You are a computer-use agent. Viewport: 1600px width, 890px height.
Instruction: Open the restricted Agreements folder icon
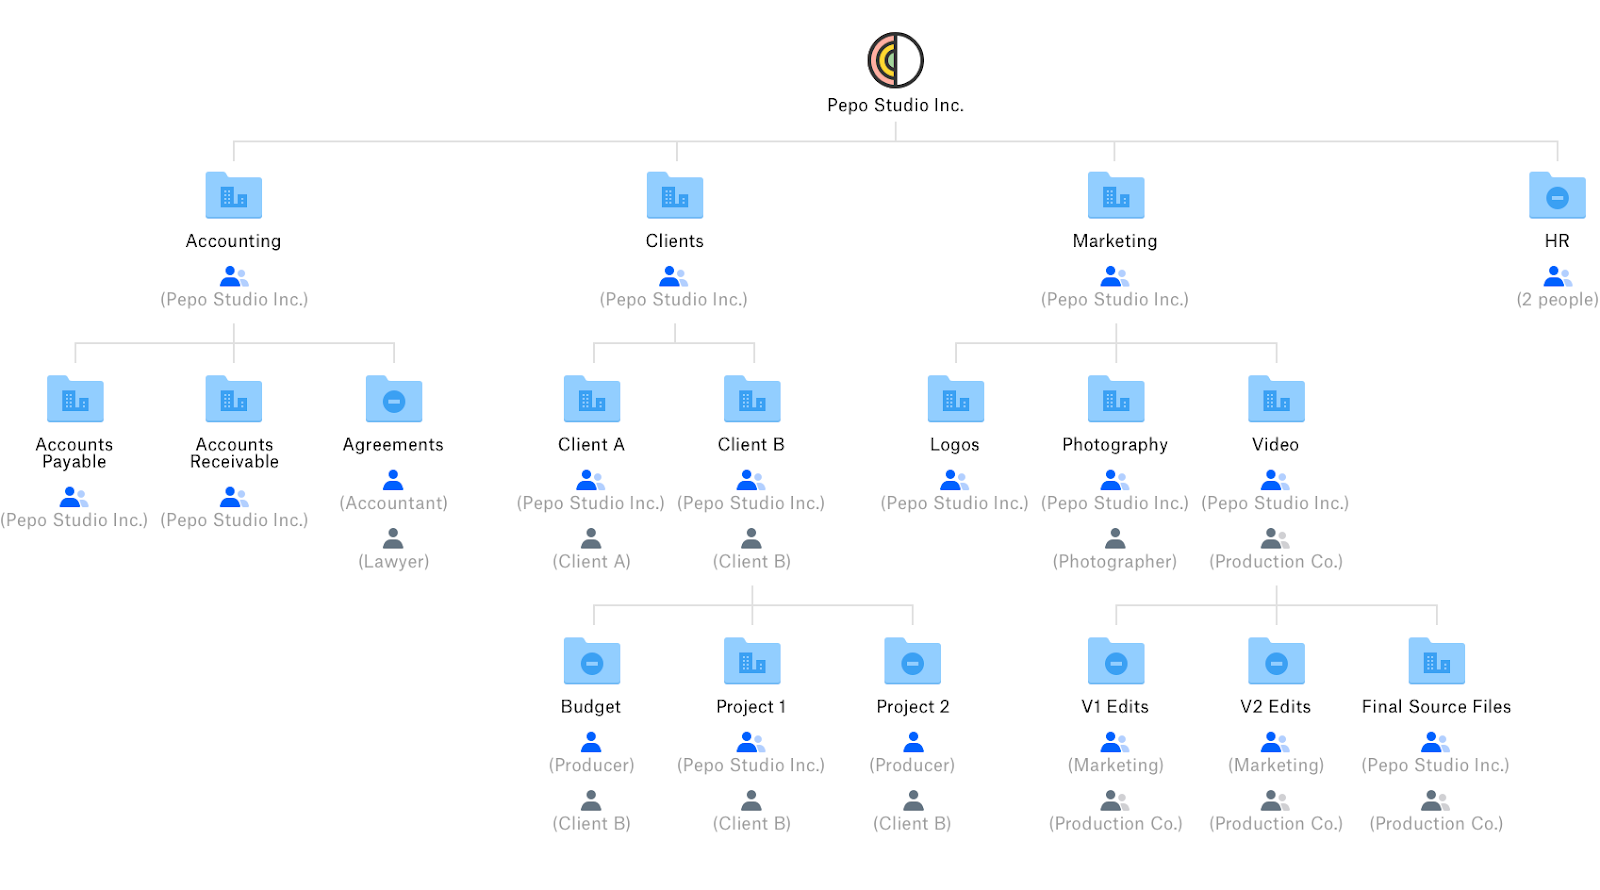394,398
